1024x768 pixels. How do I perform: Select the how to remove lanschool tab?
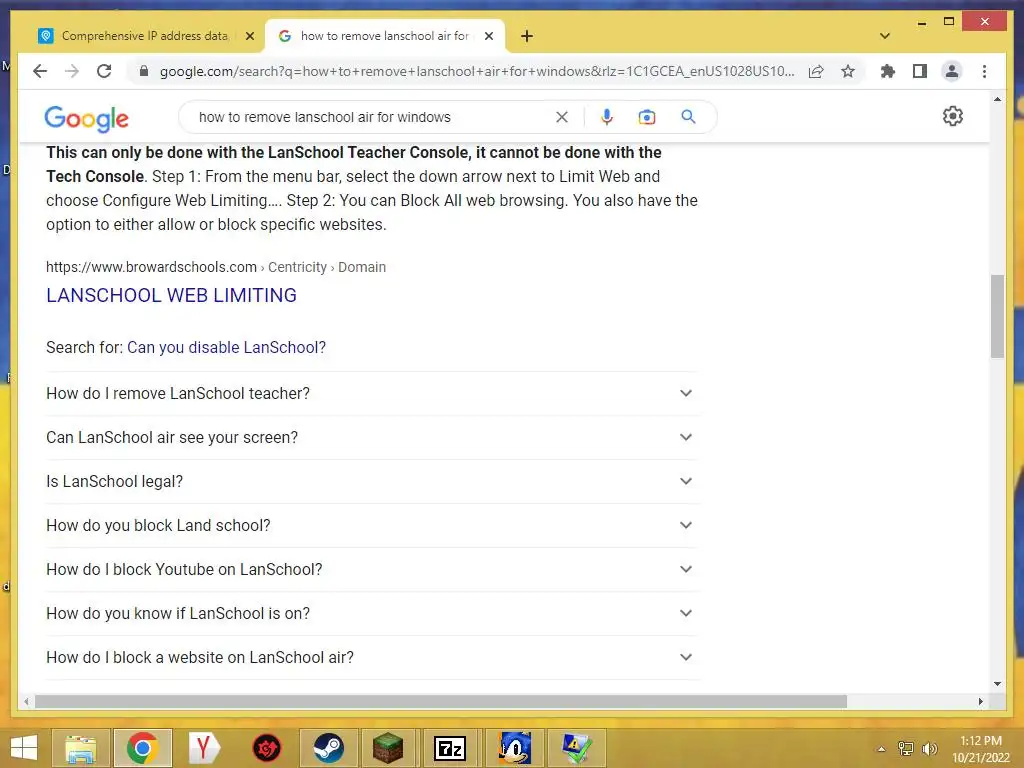385,36
